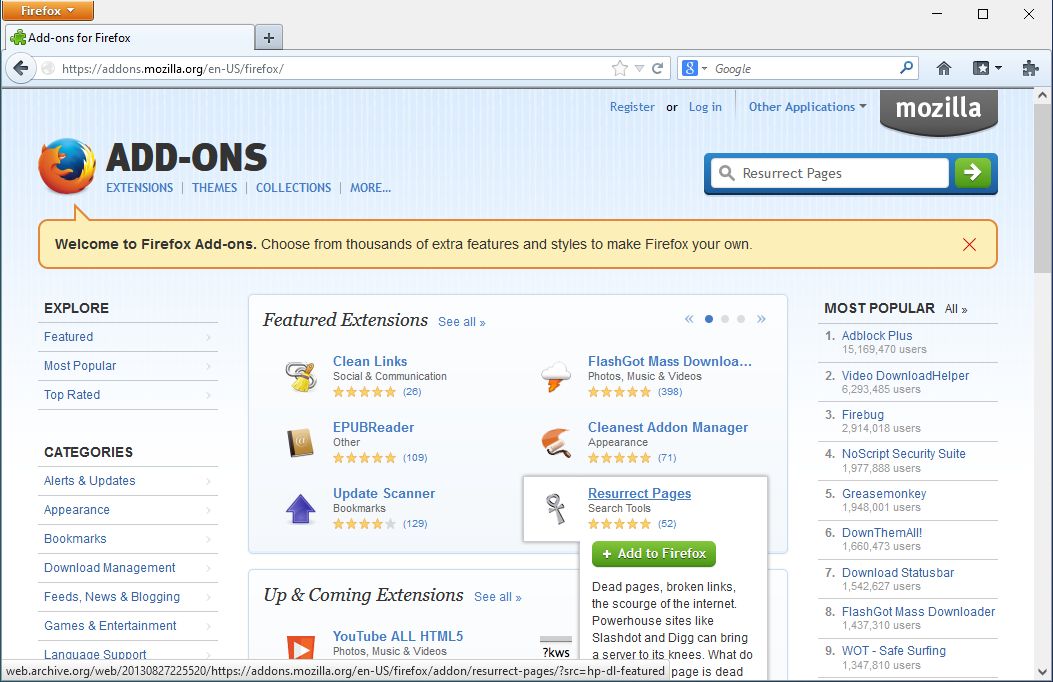Open the Feeds, News & Blogging category
This screenshot has width=1053, height=682.
pyautogui.click(x=128, y=597)
